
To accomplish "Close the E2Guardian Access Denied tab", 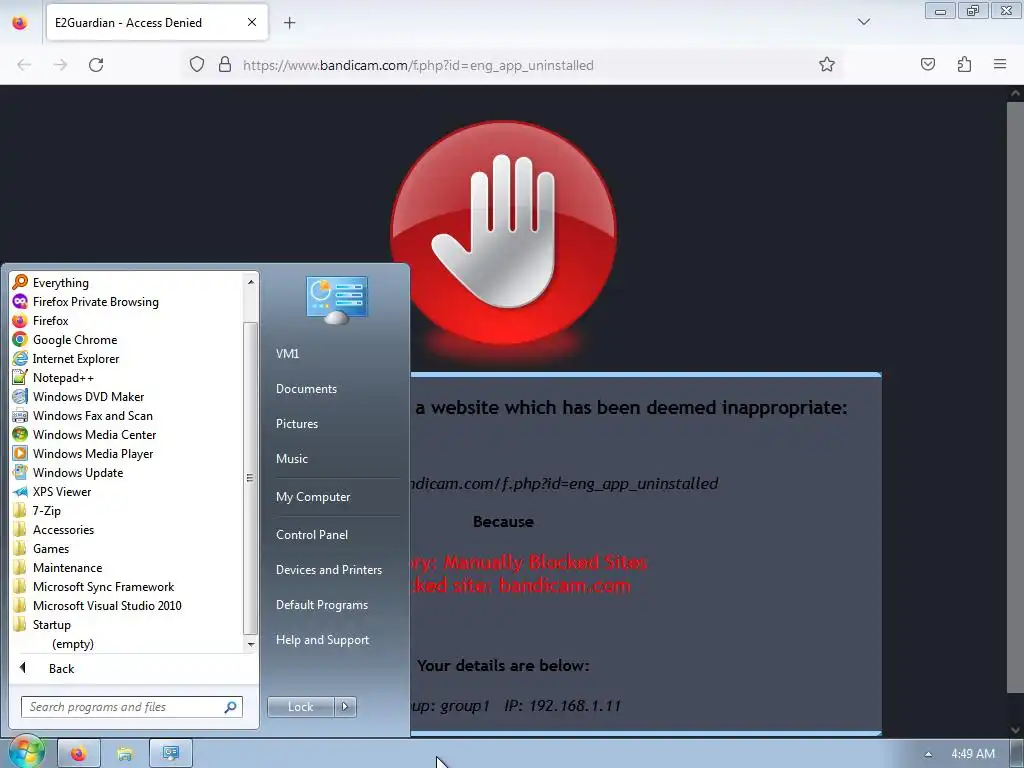I will [x=251, y=22].
